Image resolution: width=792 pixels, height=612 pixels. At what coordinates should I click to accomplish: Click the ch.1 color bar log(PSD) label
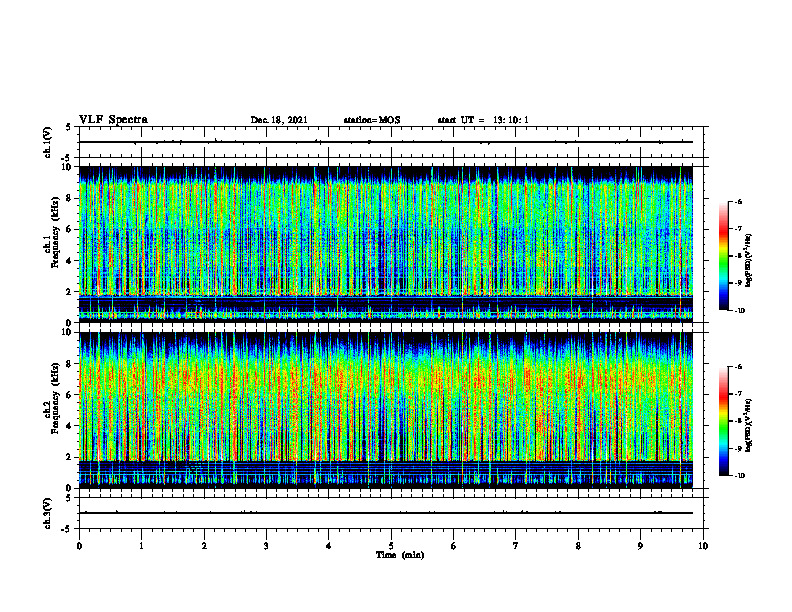click(750, 261)
